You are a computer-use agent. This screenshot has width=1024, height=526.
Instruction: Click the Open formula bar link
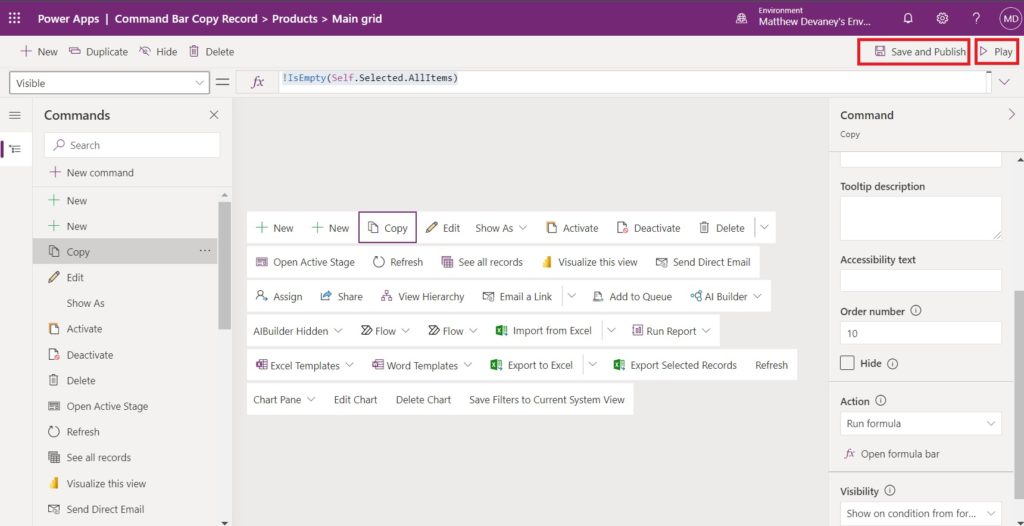click(x=892, y=453)
